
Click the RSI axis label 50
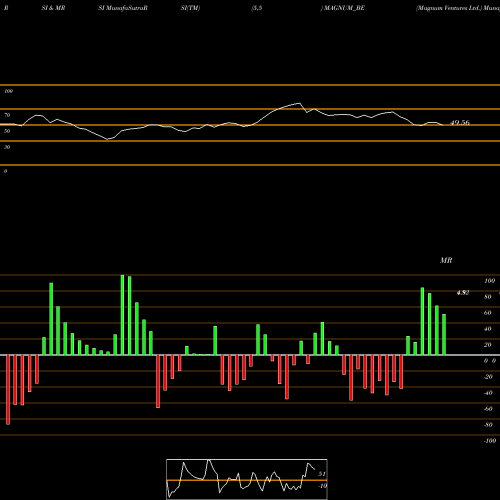pyautogui.click(x=7, y=131)
